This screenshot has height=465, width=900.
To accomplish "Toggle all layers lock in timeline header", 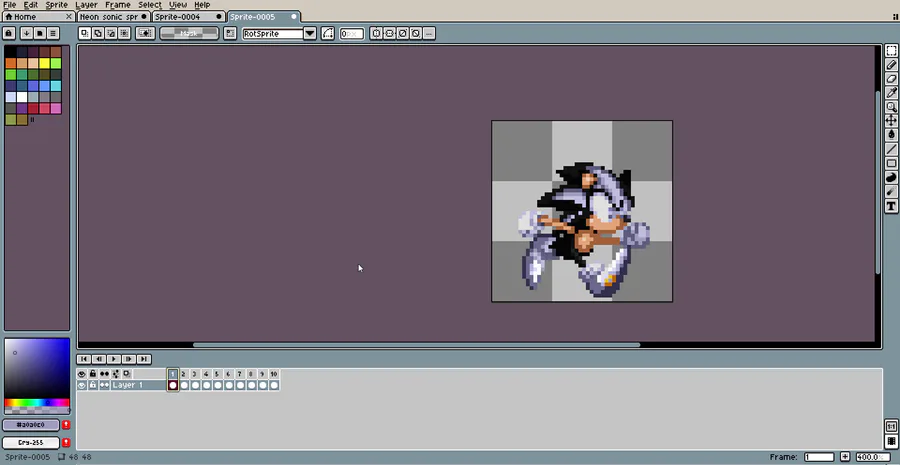I will tap(92, 374).
